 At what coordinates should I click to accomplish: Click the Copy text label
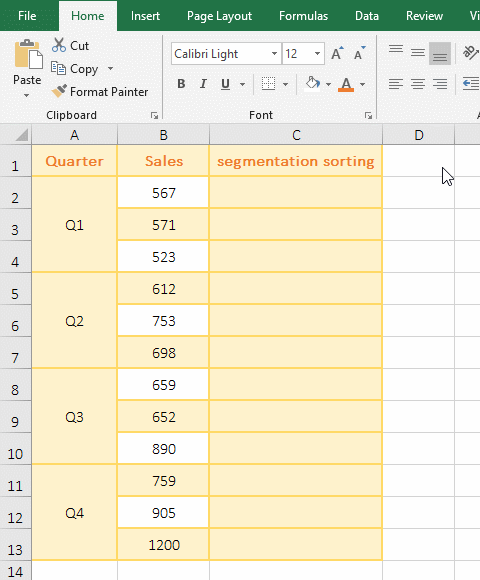tap(84, 69)
